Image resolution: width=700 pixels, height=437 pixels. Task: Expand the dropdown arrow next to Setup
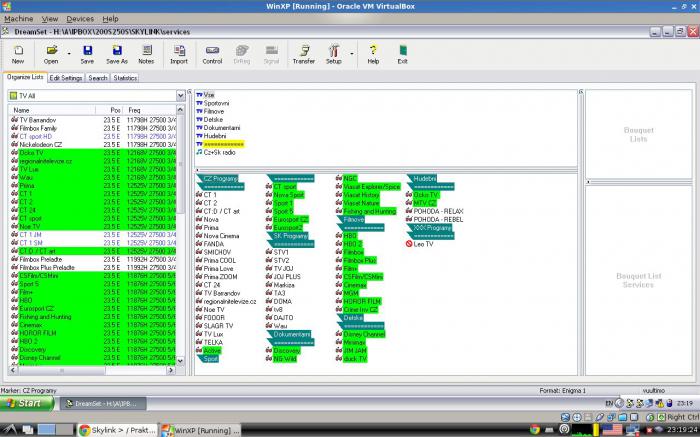click(352, 54)
